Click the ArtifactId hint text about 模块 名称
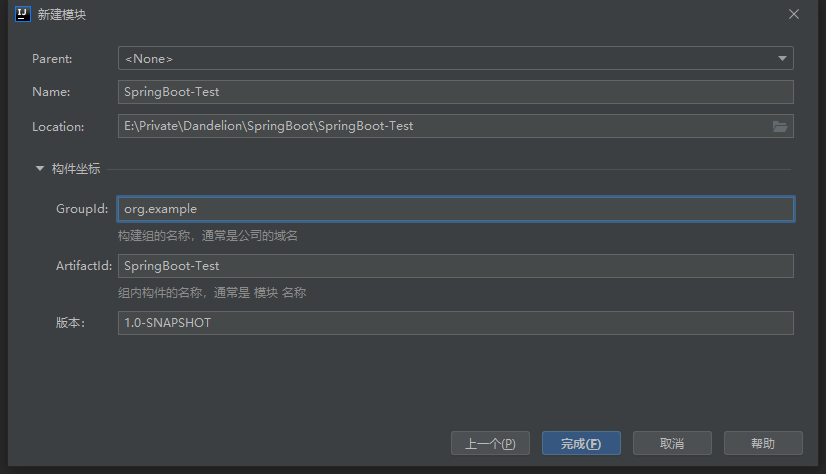 211,293
